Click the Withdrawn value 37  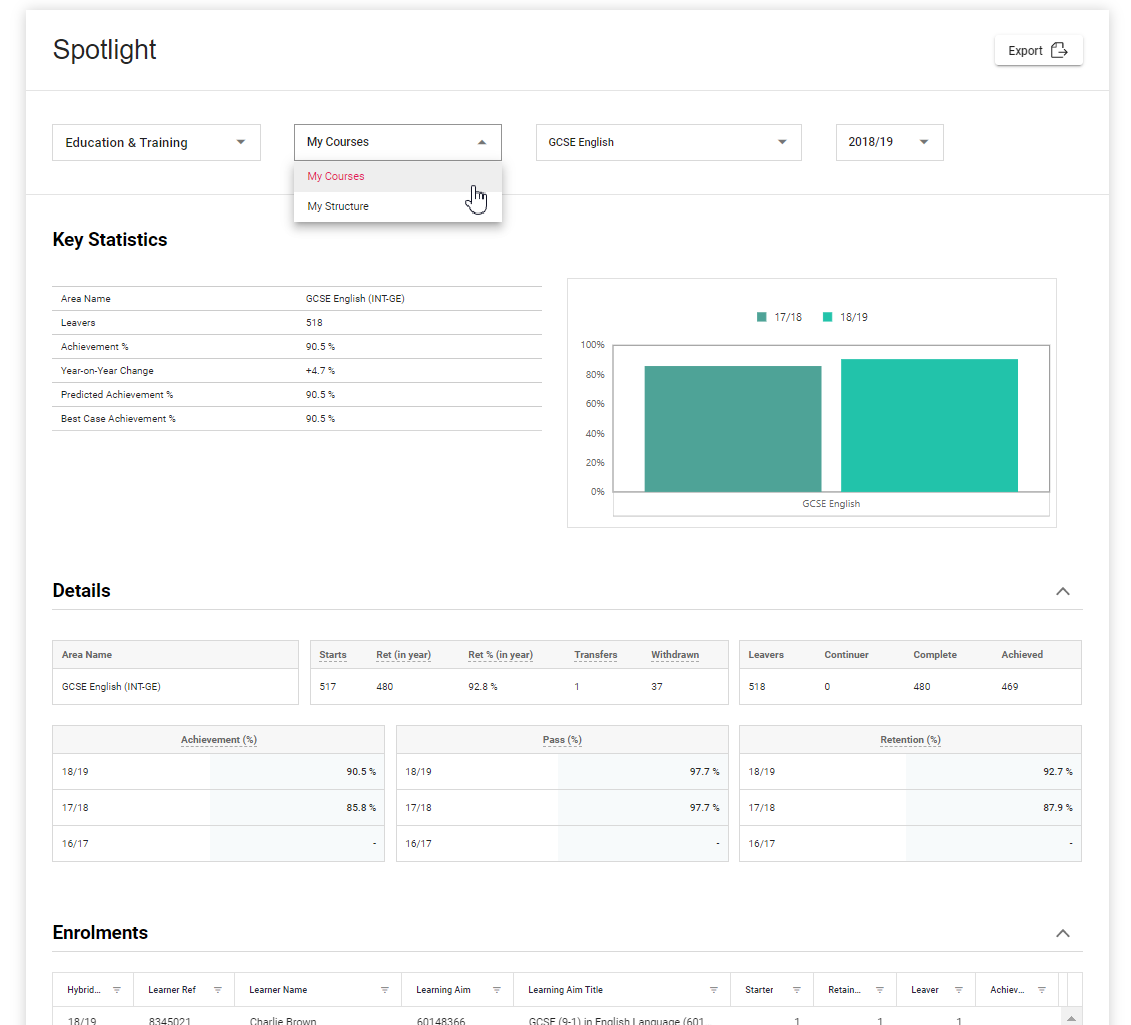click(656, 687)
